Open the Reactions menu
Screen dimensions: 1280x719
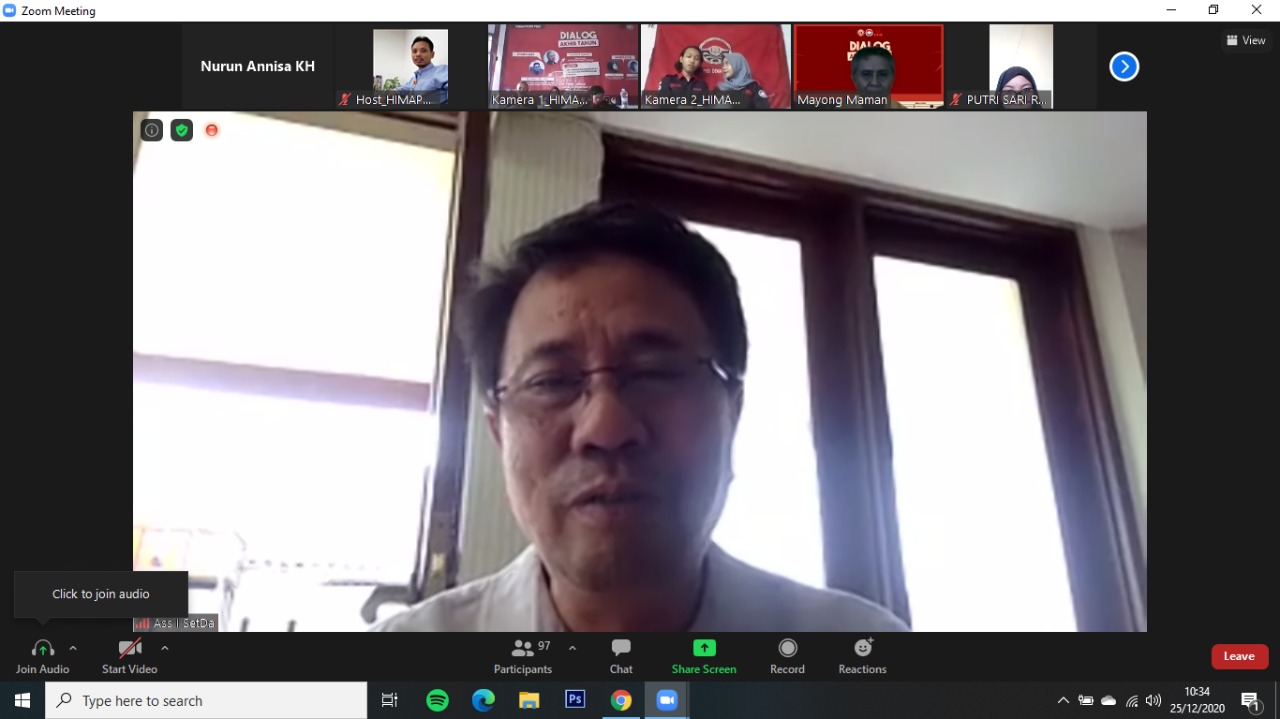pos(862,656)
